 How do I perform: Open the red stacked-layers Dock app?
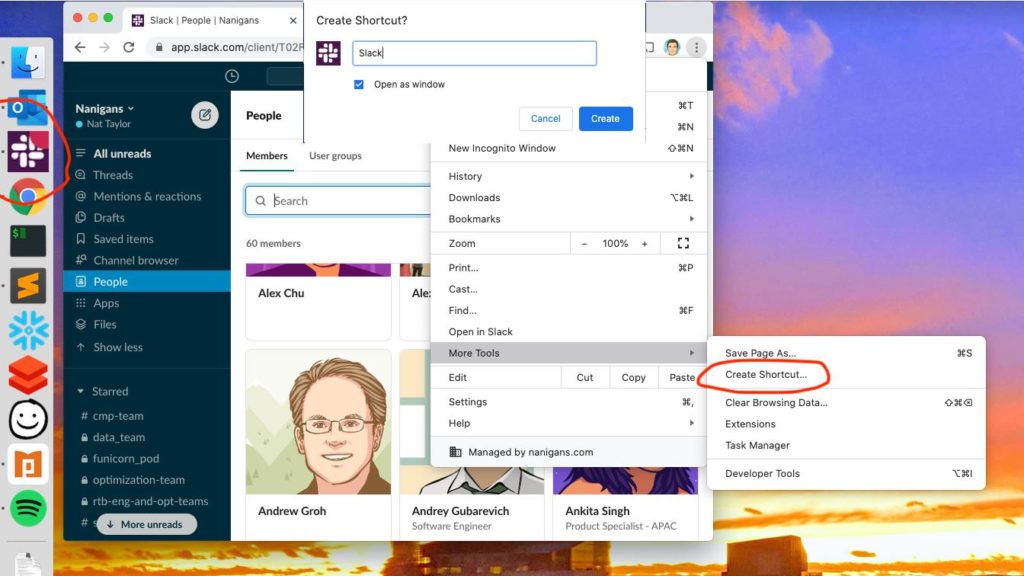pyautogui.click(x=27, y=374)
